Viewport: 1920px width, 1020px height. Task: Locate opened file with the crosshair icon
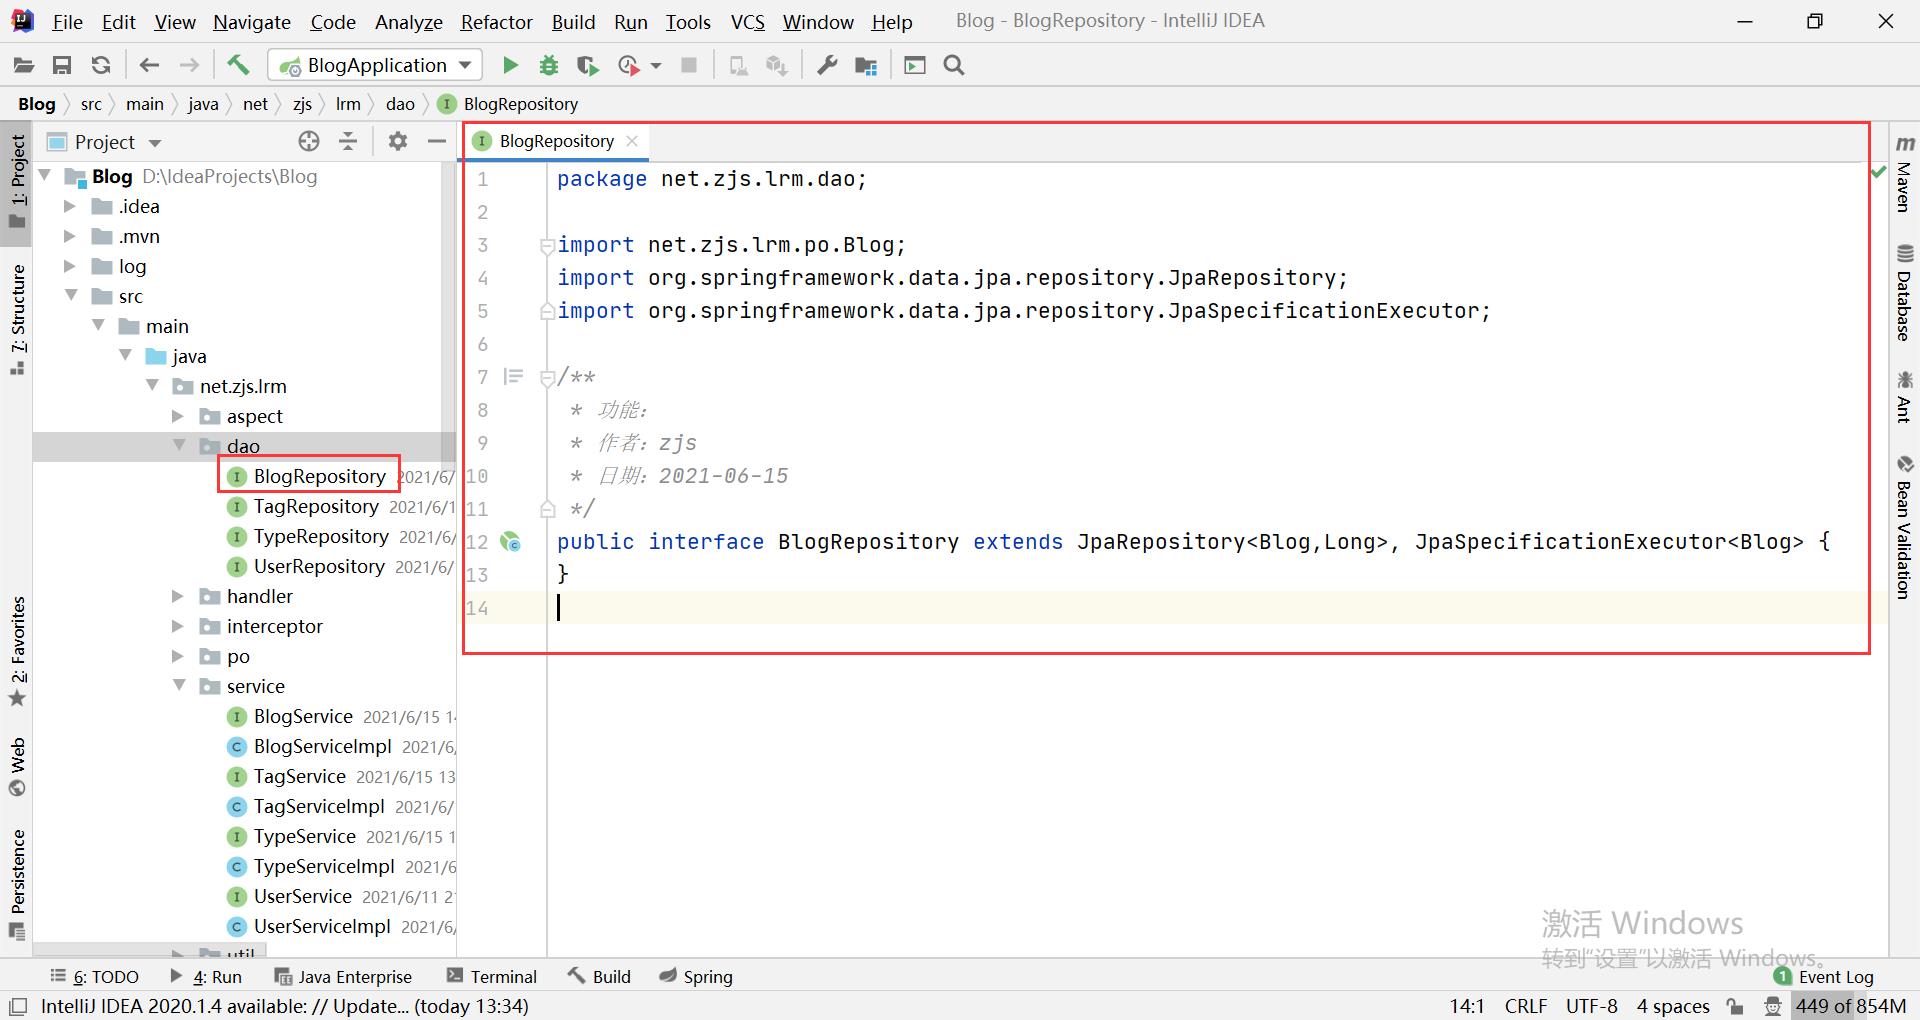pyautogui.click(x=309, y=142)
